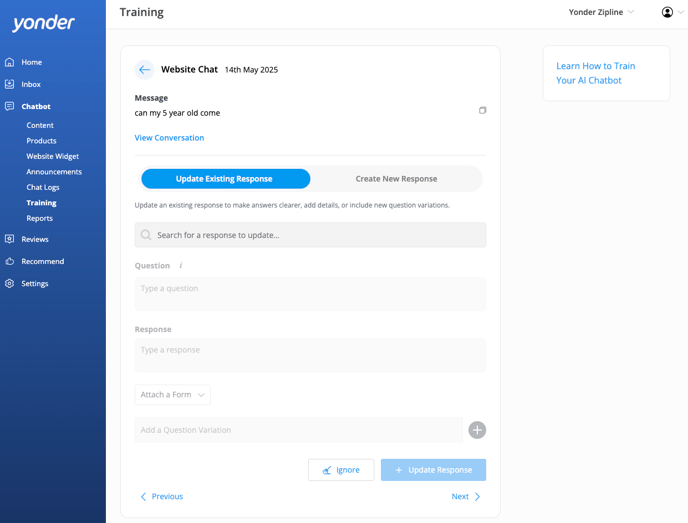Switch to Create New Response option
Screen dimensions: 688x523
(396, 179)
